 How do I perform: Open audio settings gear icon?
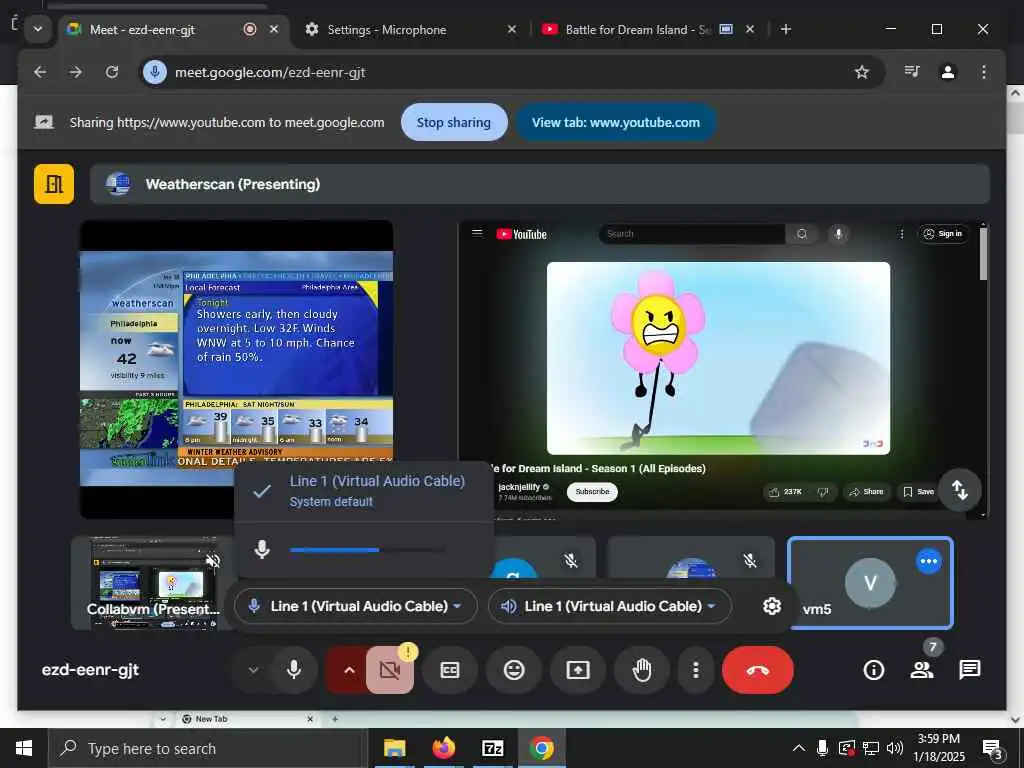click(772, 606)
